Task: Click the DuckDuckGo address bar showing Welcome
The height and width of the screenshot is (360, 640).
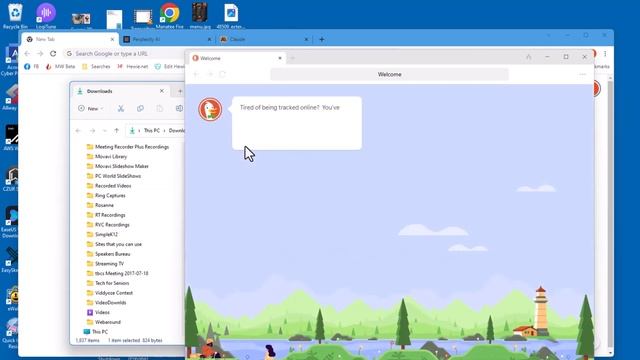Action: pyautogui.click(x=389, y=74)
